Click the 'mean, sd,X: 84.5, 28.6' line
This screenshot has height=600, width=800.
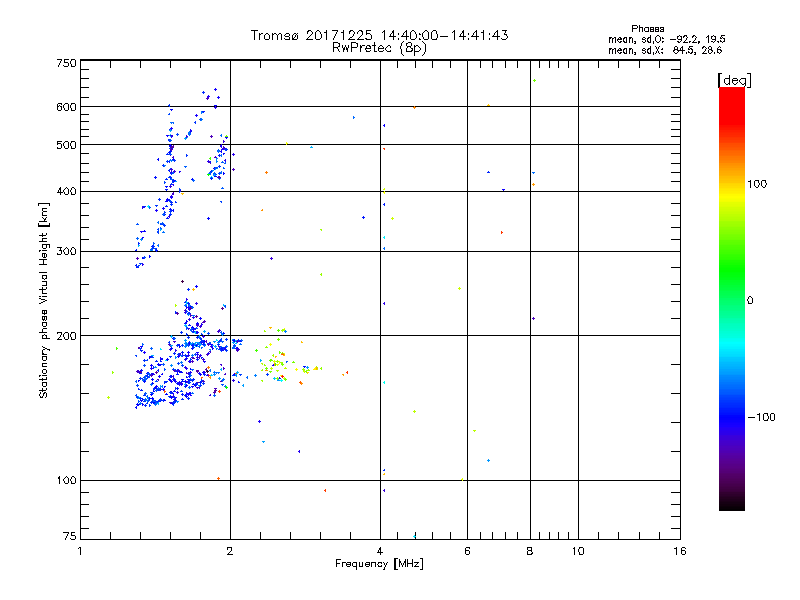[x=665, y=50]
